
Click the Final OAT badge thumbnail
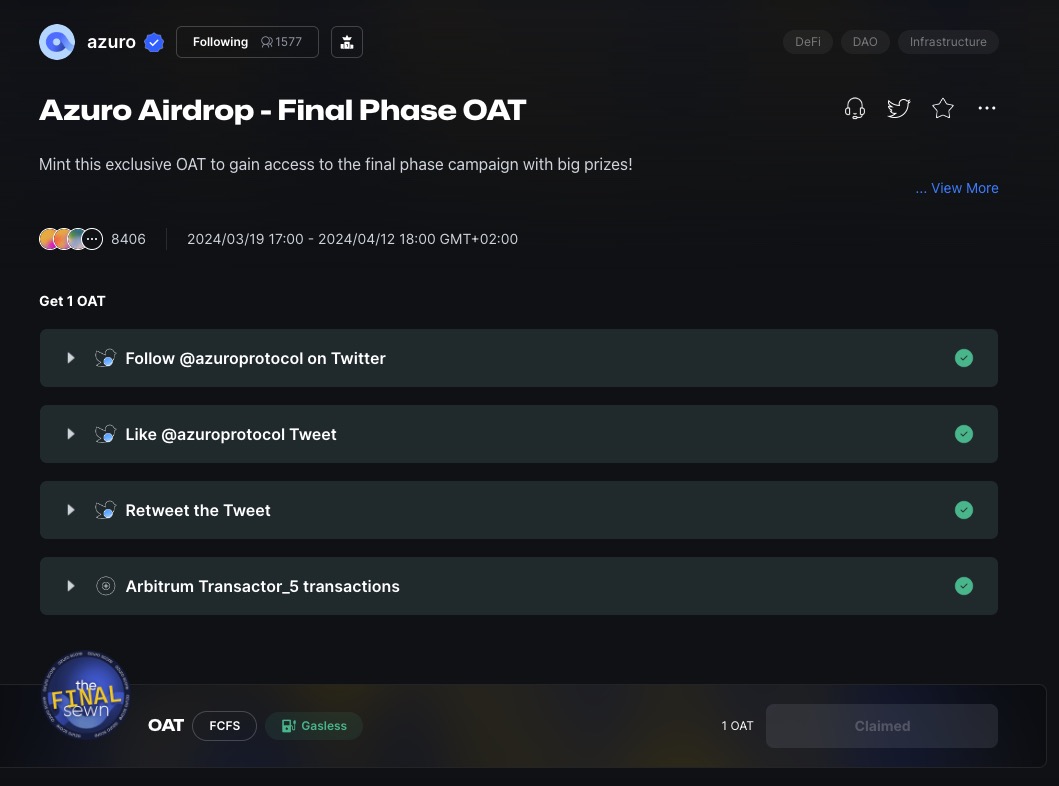pos(85,696)
